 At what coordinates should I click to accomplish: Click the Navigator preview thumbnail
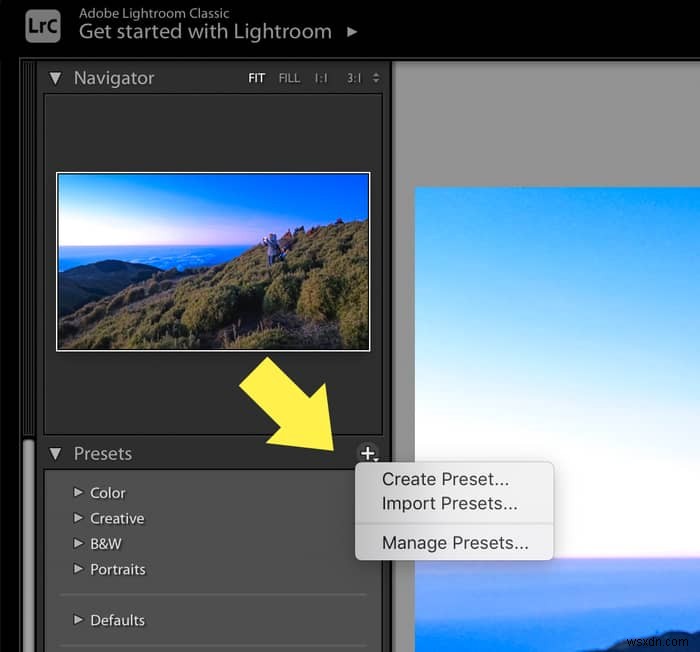coord(213,262)
